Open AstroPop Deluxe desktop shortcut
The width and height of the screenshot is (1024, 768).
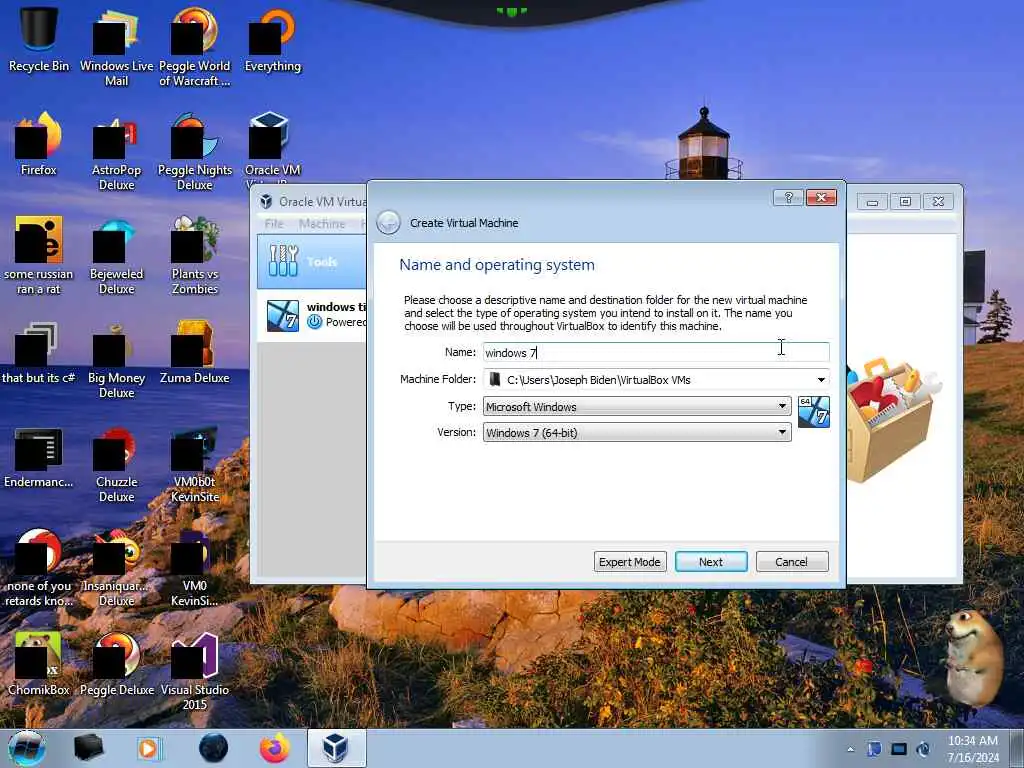[x=116, y=152]
